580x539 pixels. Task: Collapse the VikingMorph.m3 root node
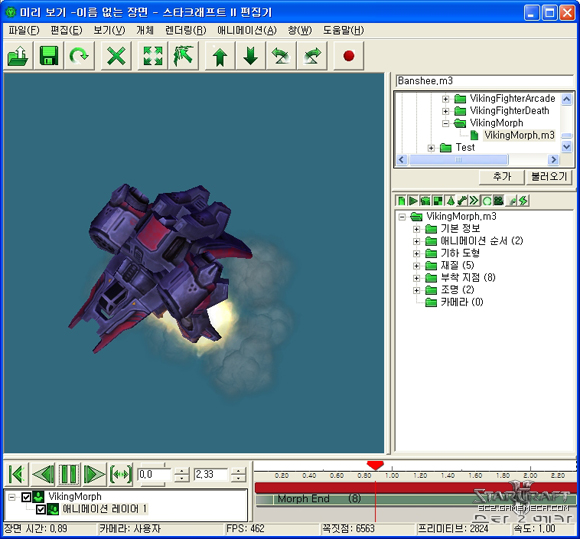[x=402, y=217]
